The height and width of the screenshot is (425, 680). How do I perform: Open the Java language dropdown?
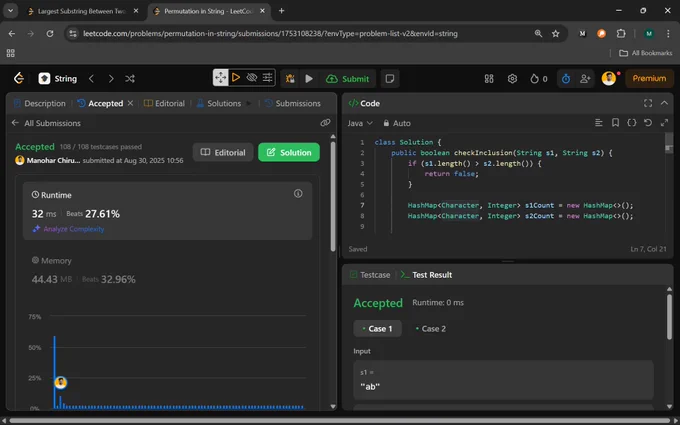pos(360,123)
